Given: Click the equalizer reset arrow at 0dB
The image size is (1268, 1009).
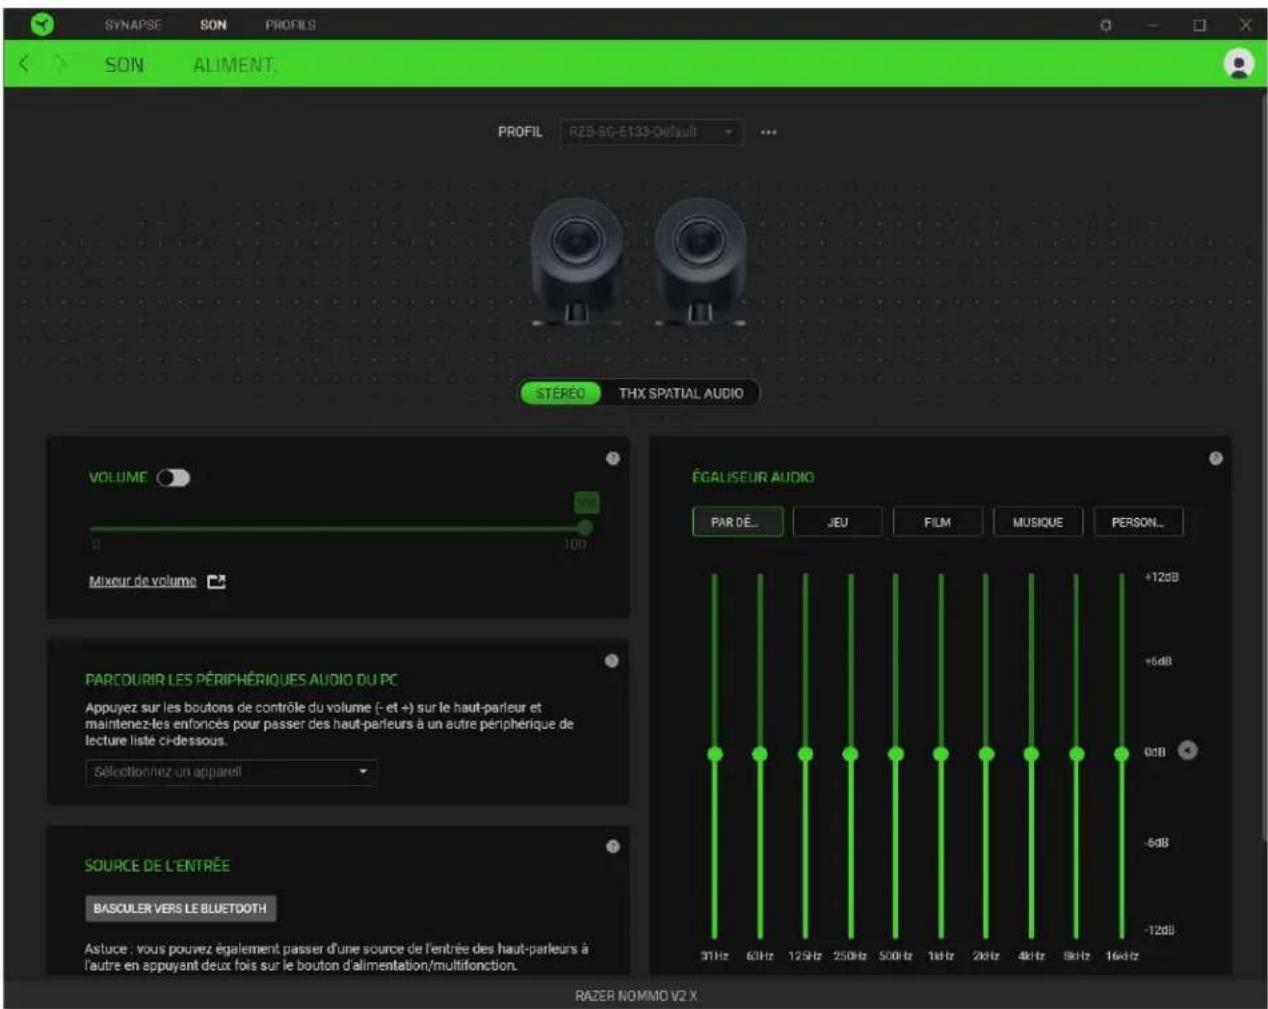Looking at the screenshot, I should tap(1187, 750).
